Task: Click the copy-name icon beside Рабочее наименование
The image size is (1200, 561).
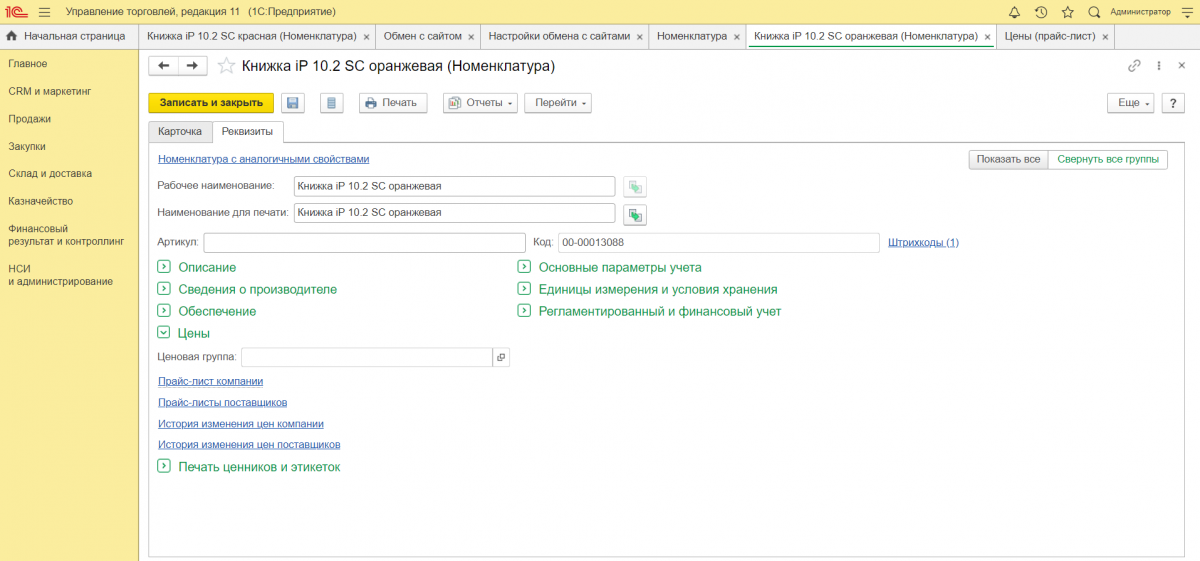Action: 635,186
